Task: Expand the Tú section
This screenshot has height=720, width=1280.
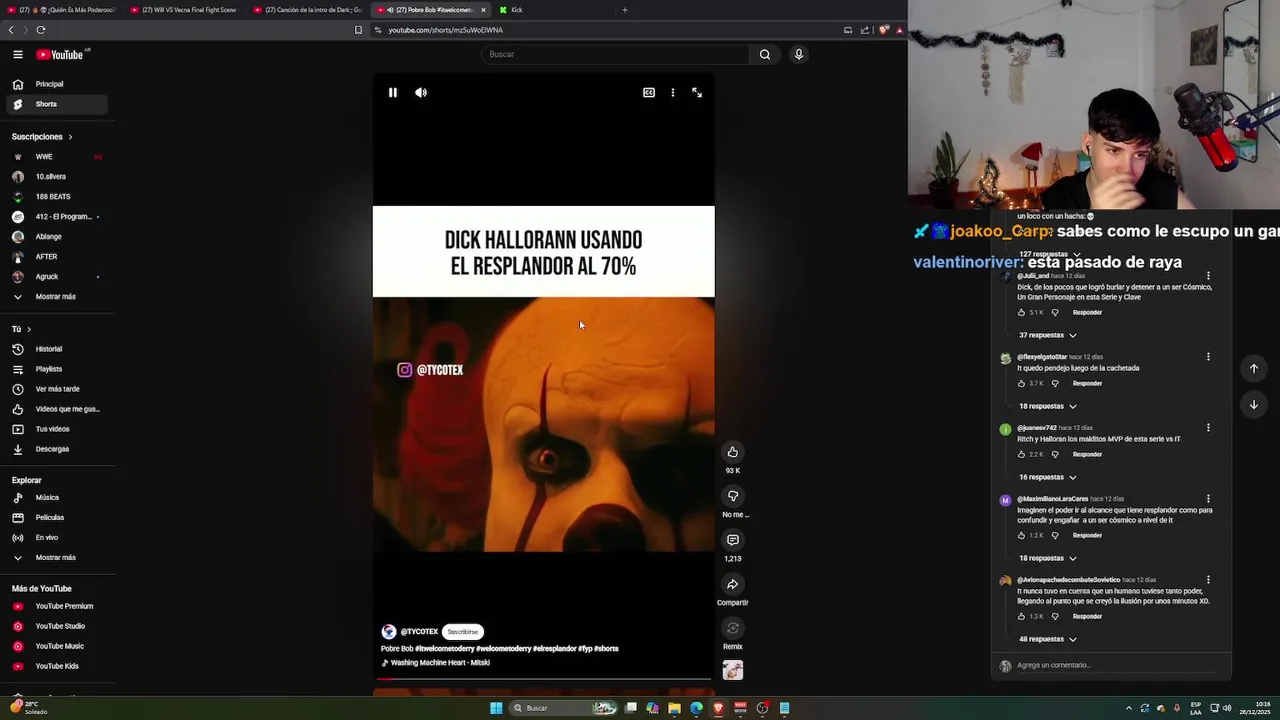Action: pyautogui.click(x=21, y=329)
